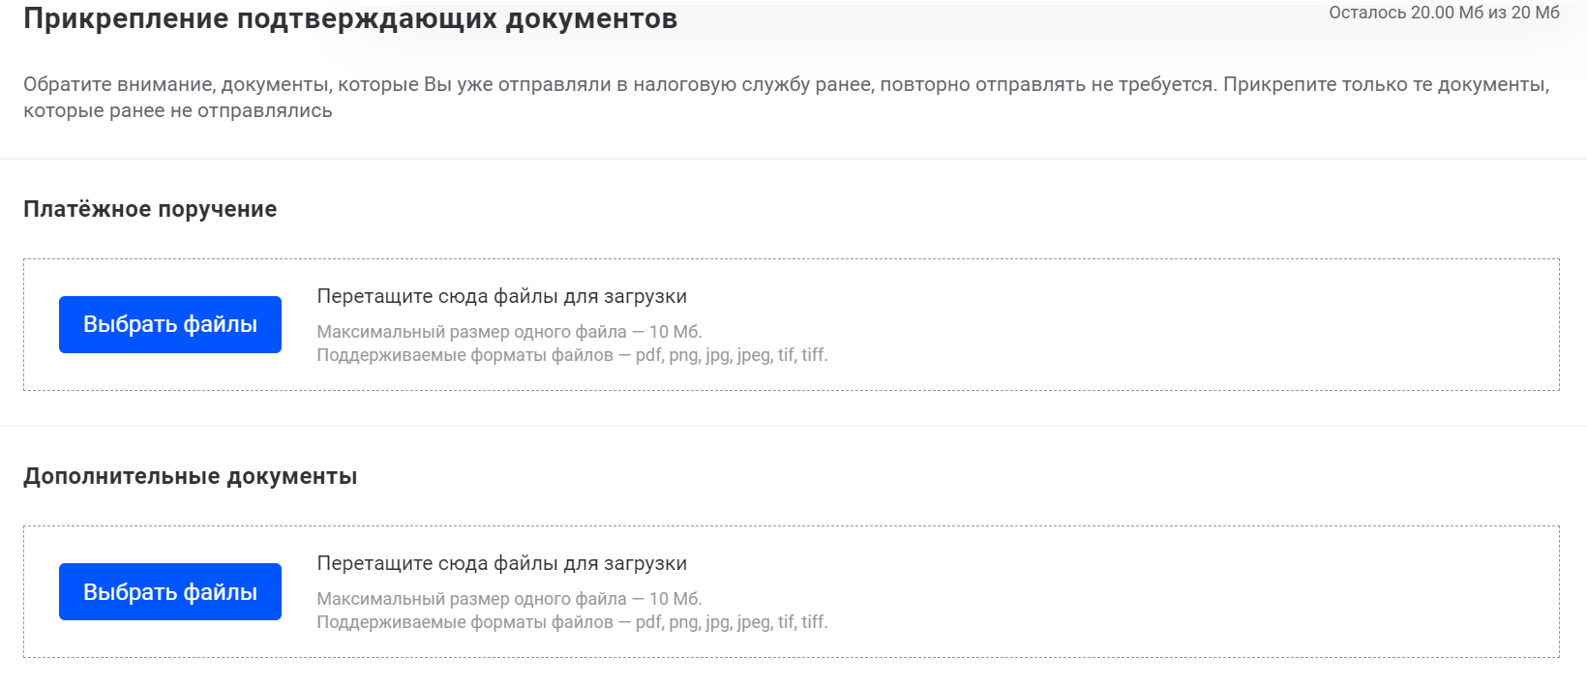The height and width of the screenshot is (688, 1587).
Task: Click supported formats text in Платёжное поручение zone
Action: pos(572,355)
